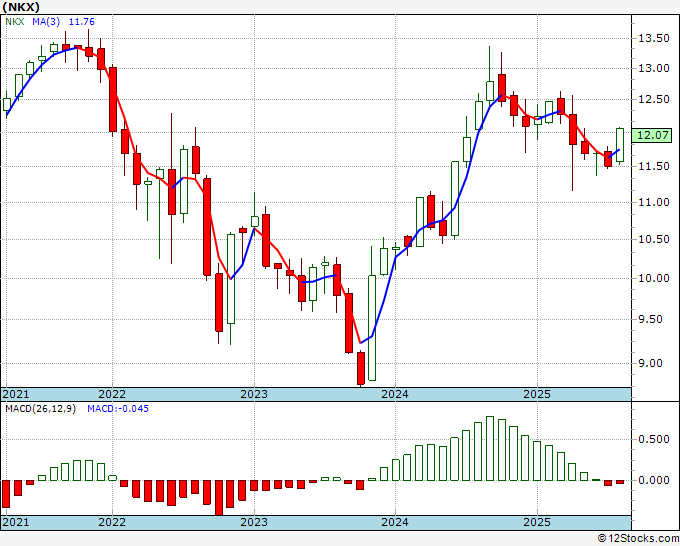Click 2023 on the price chart timeline
The width and height of the screenshot is (680, 546).
click(254, 394)
